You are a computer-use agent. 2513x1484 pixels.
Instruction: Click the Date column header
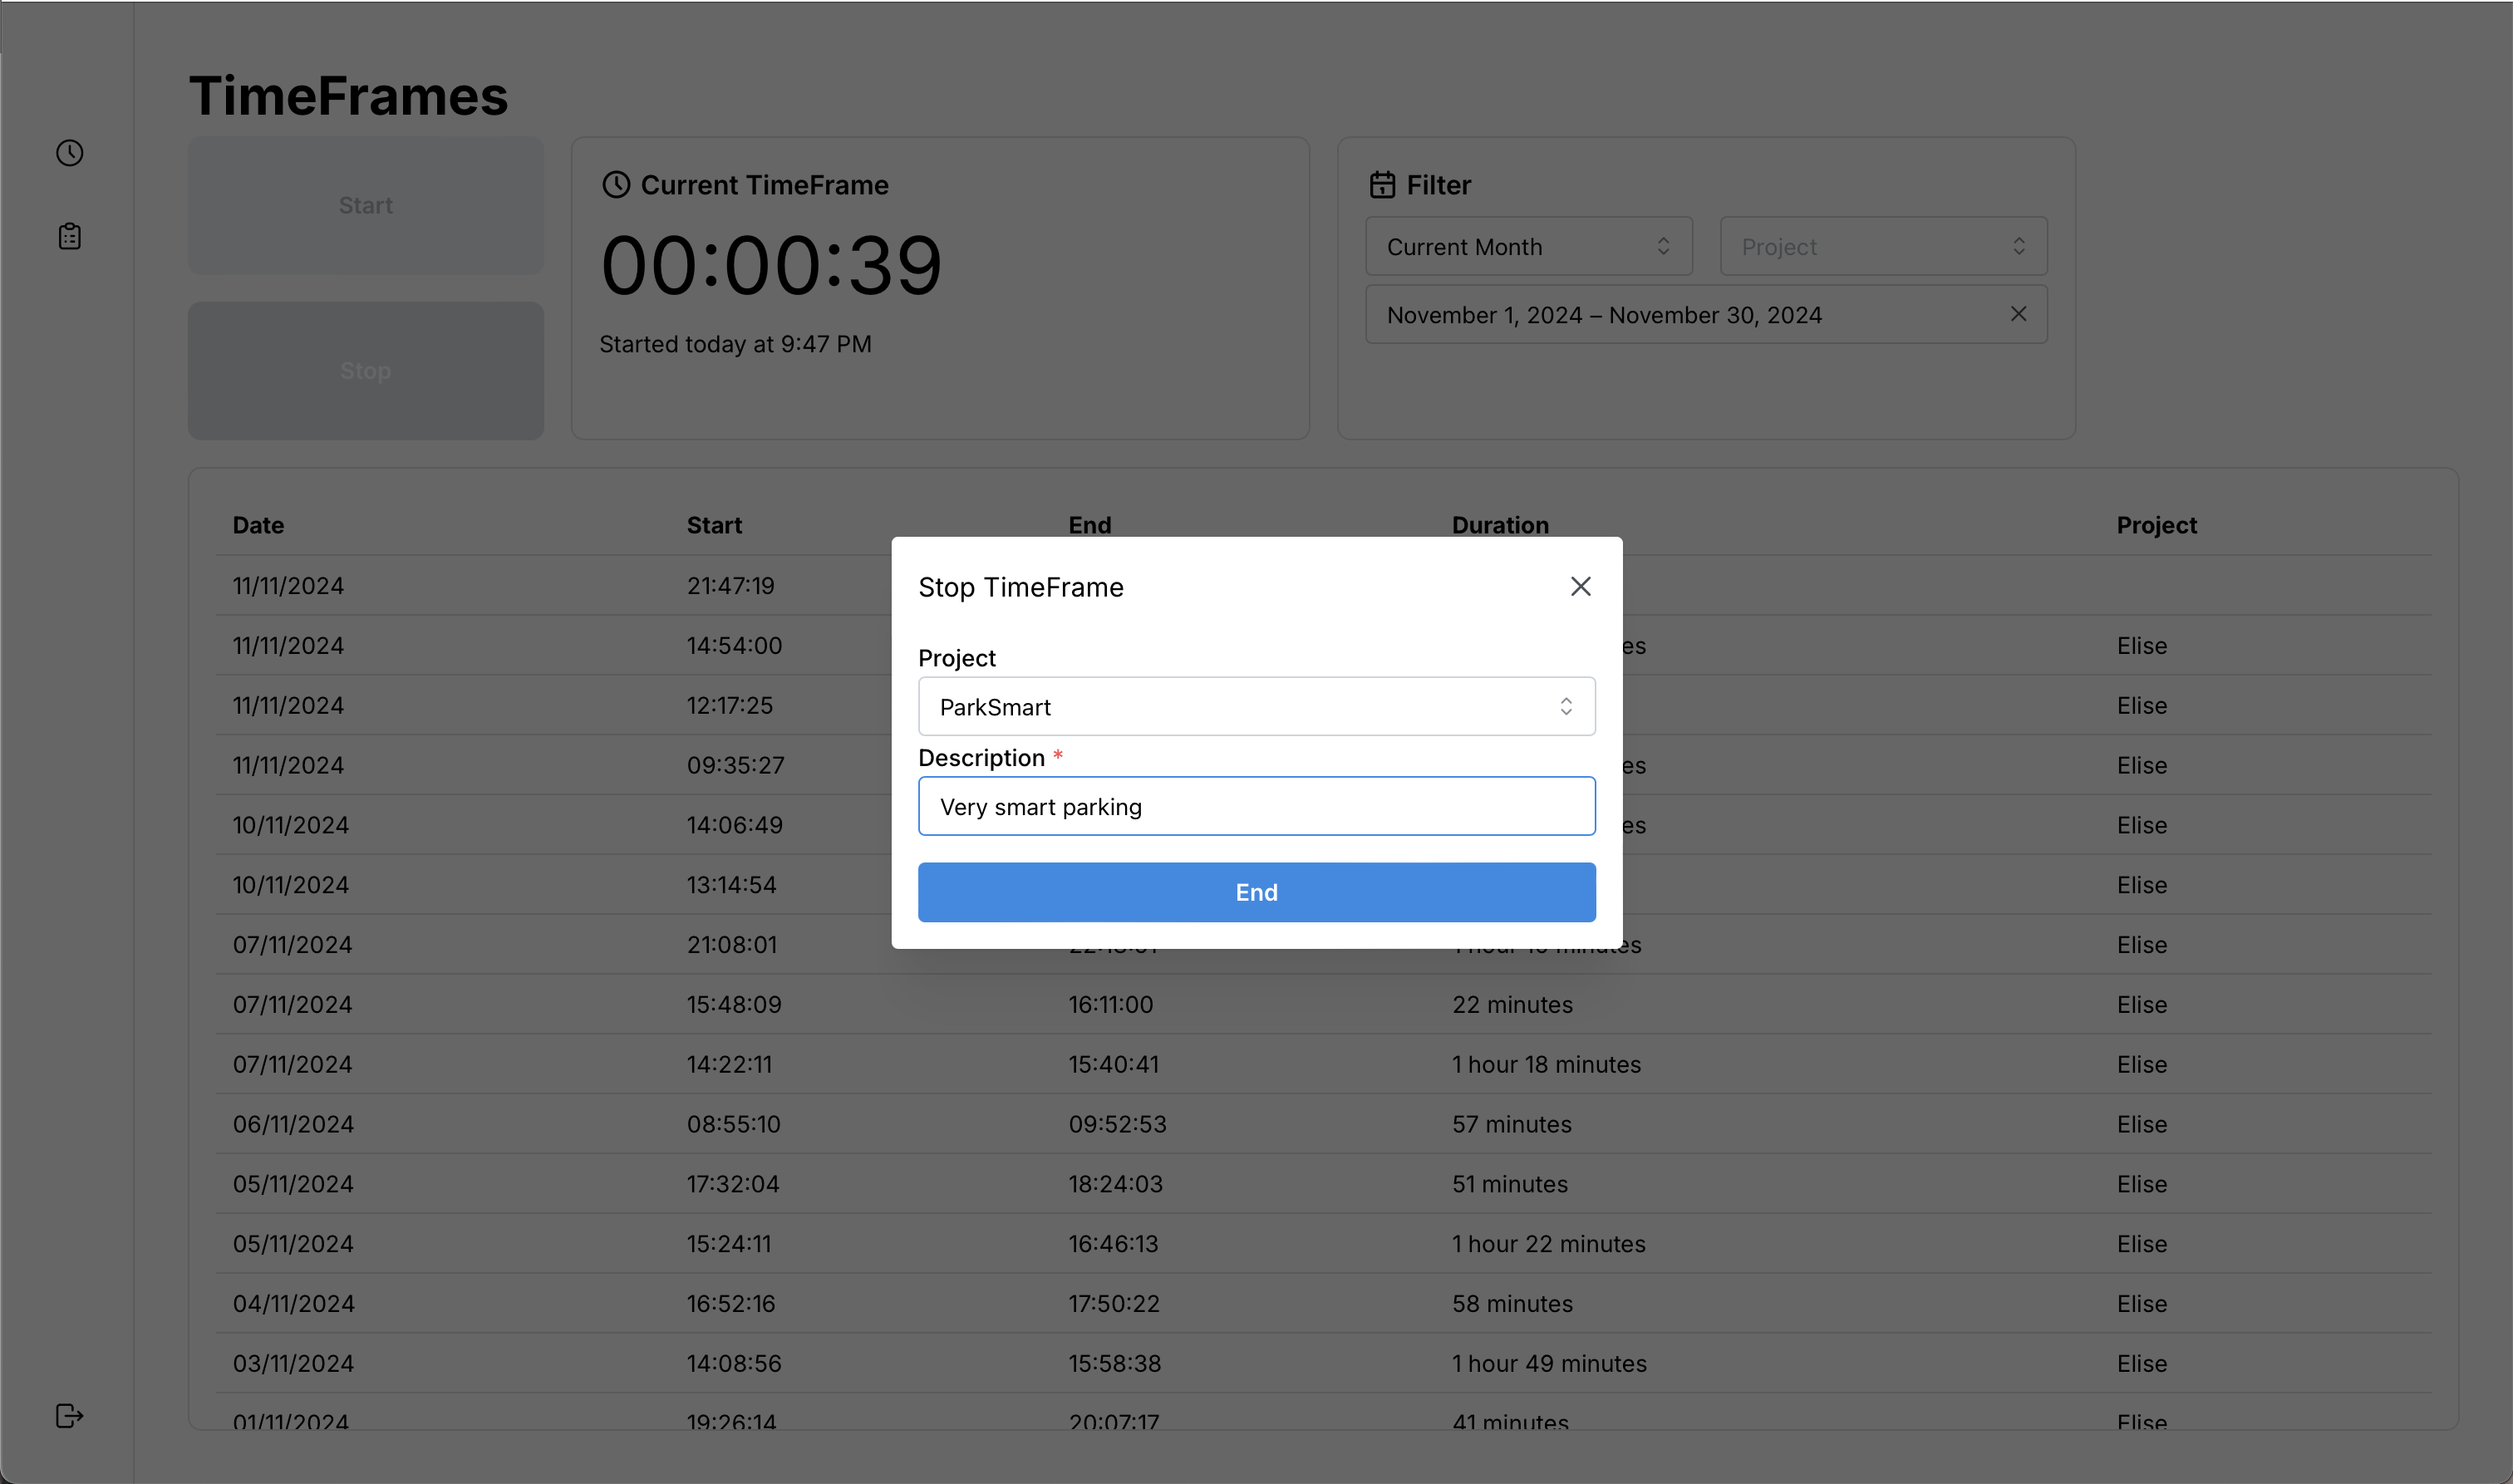pyautogui.click(x=258, y=525)
